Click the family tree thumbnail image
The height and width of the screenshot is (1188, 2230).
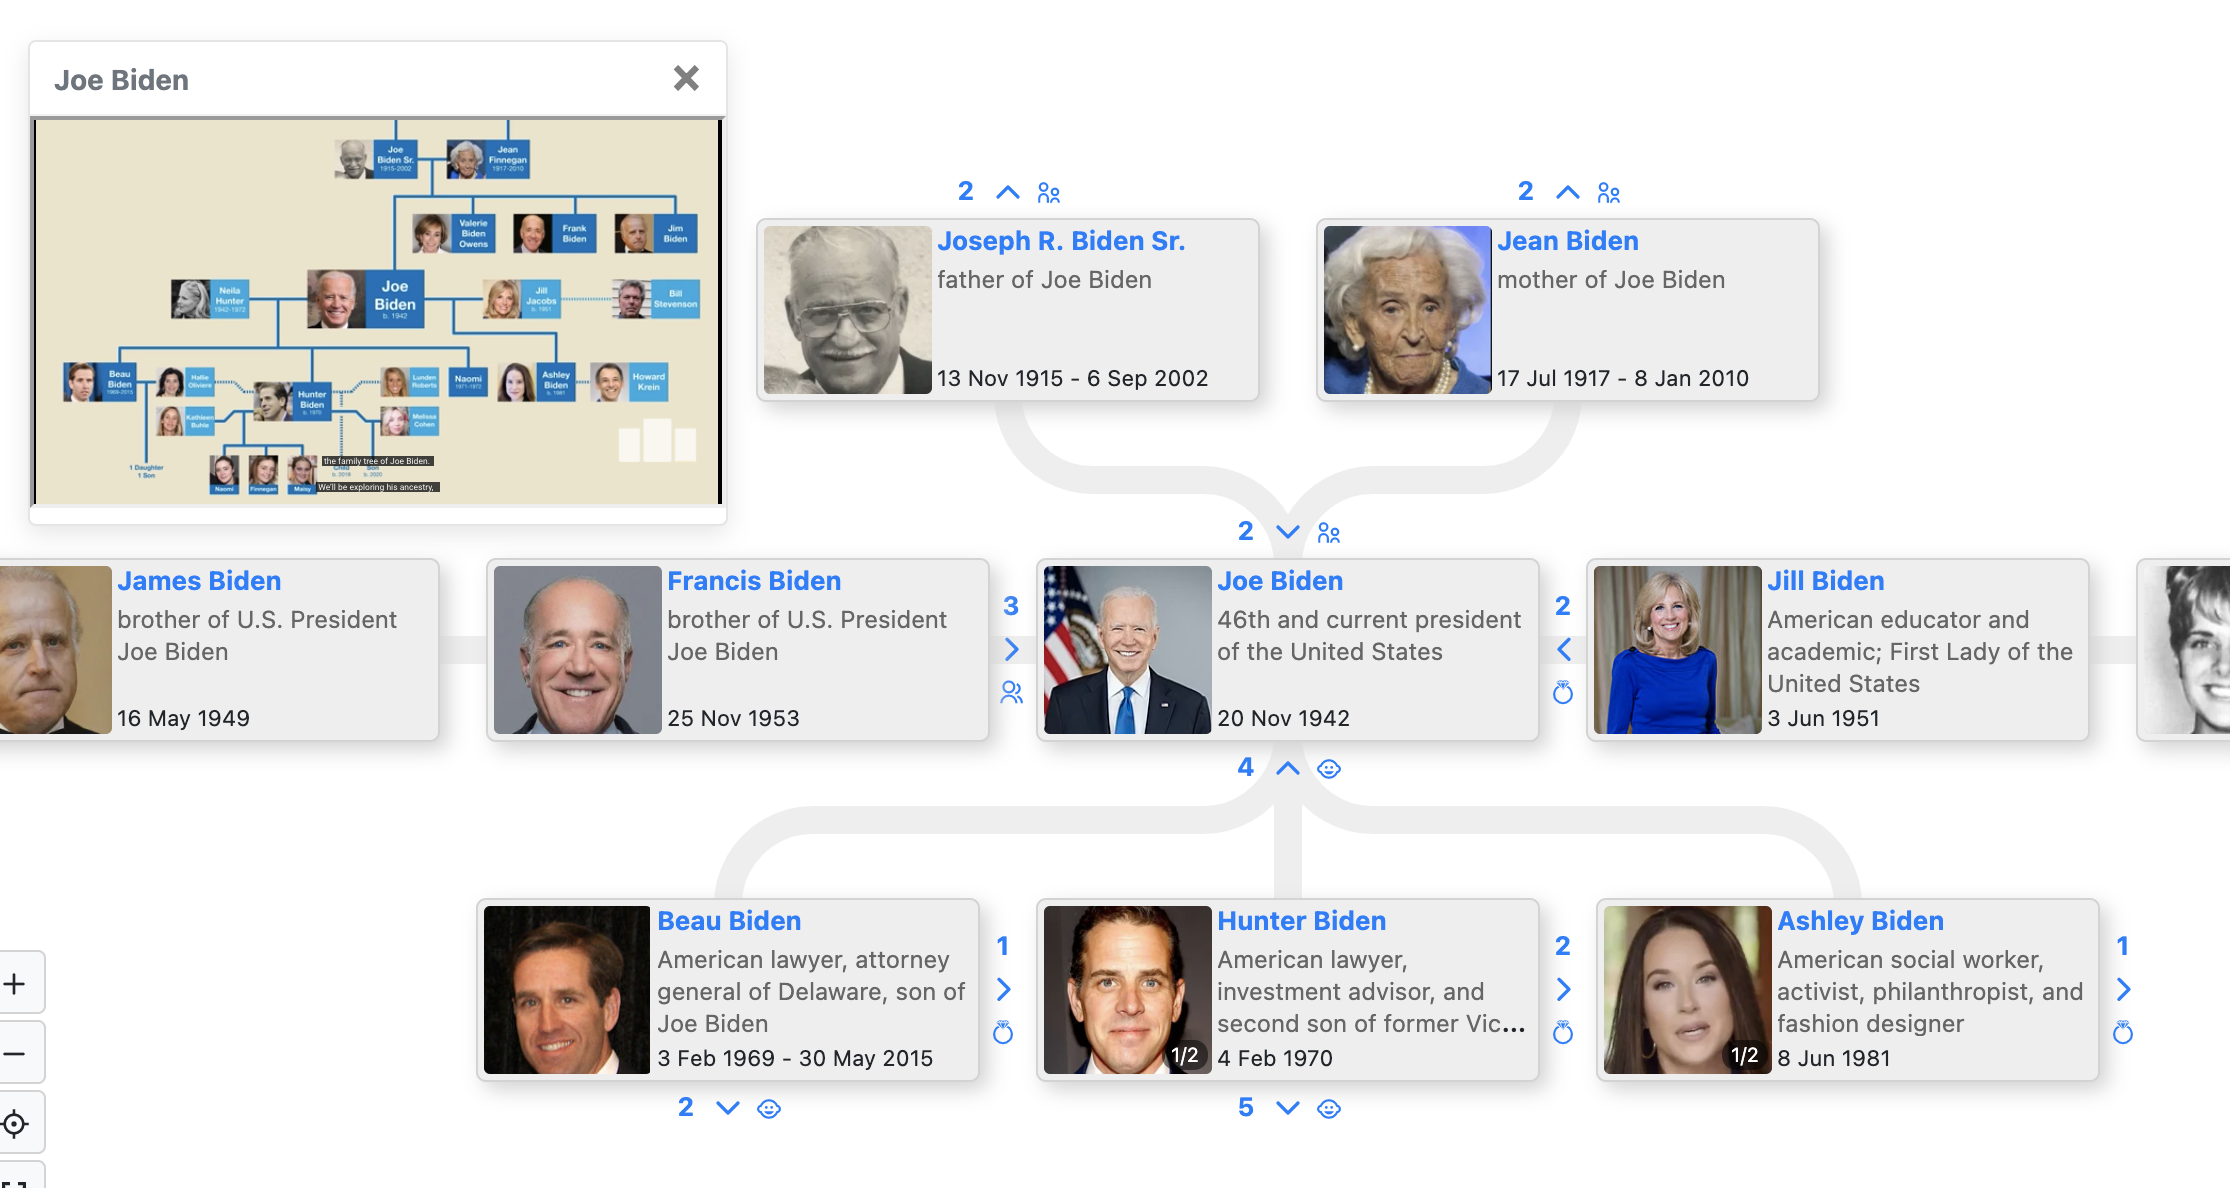click(x=378, y=312)
